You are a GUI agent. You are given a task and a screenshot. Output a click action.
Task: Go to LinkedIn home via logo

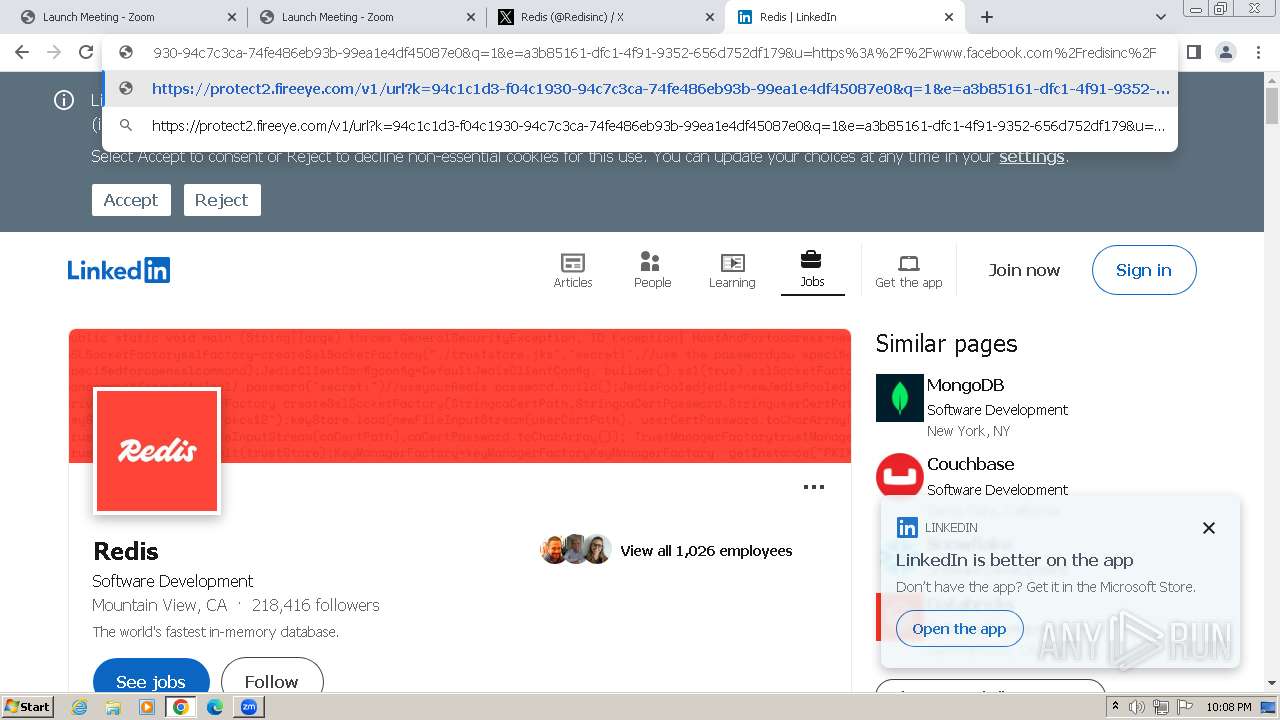(x=119, y=270)
